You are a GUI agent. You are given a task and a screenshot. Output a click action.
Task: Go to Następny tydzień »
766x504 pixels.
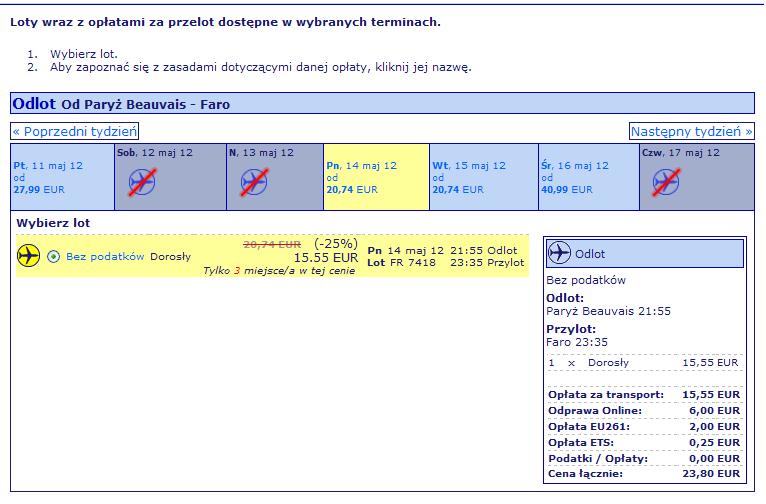tap(691, 131)
